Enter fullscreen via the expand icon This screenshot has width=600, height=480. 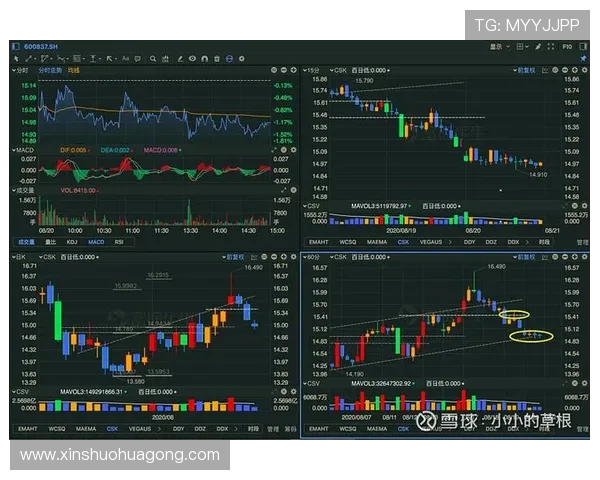tap(551, 47)
